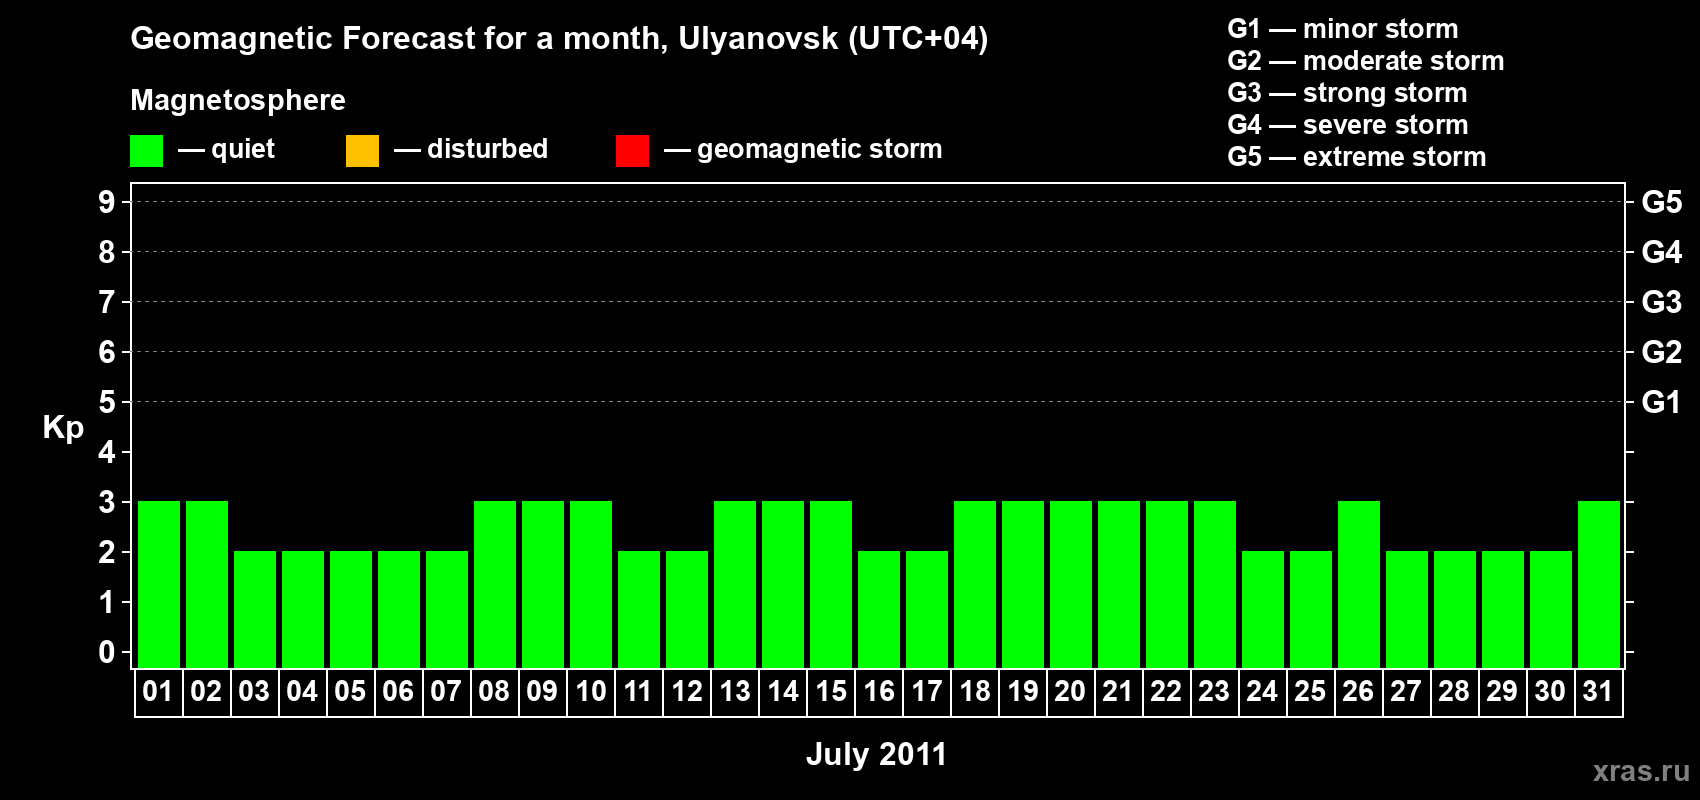Click the G1 label on right axis

pyautogui.click(x=1662, y=402)
